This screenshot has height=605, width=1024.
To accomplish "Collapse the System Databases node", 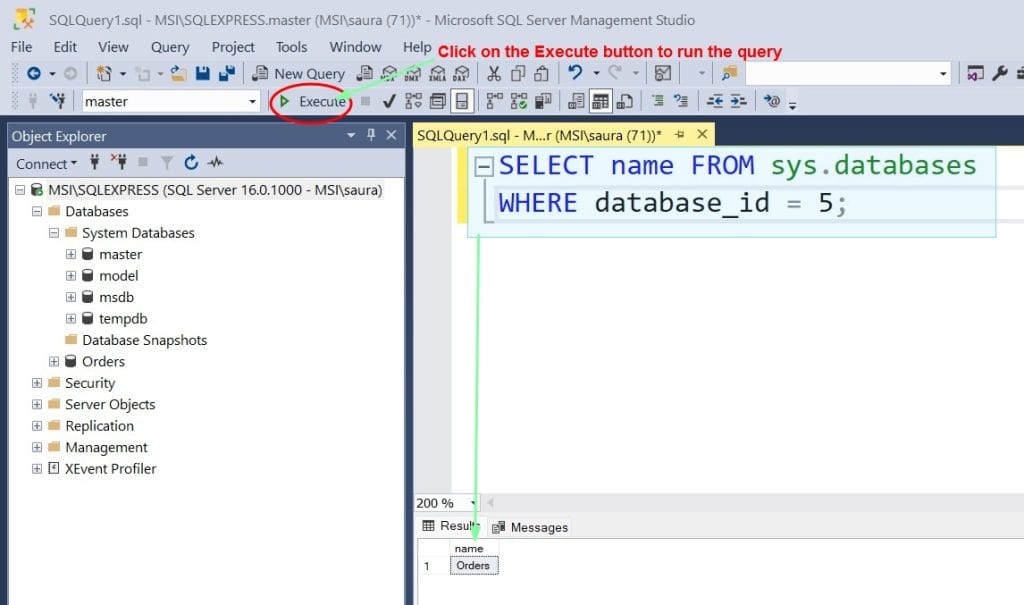I will (x=53, y=232).
